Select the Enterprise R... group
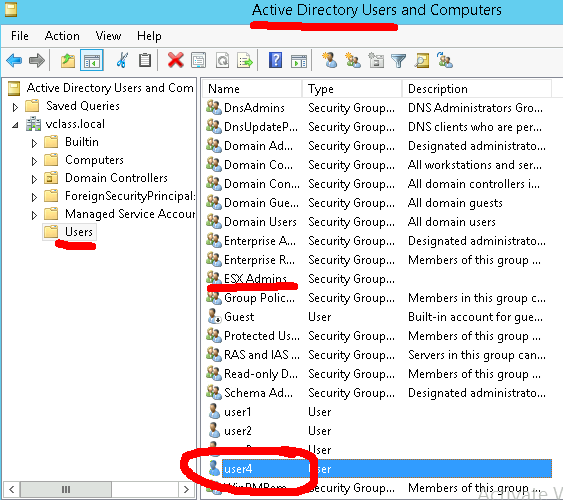Image resolution: width=563 pixels, height=500 pixels. coord(259,260)
